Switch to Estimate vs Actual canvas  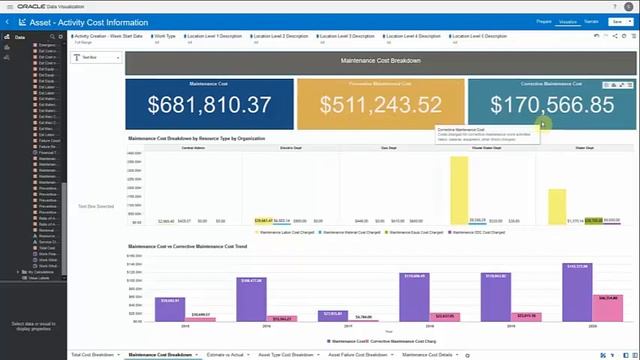(x=225, y=355)
